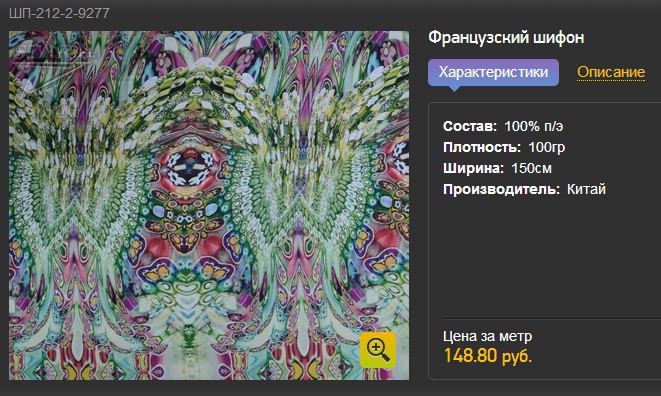Screen dimensions: 661x396
Task: Open the Характеристики tab
Action: click(493, 73)
